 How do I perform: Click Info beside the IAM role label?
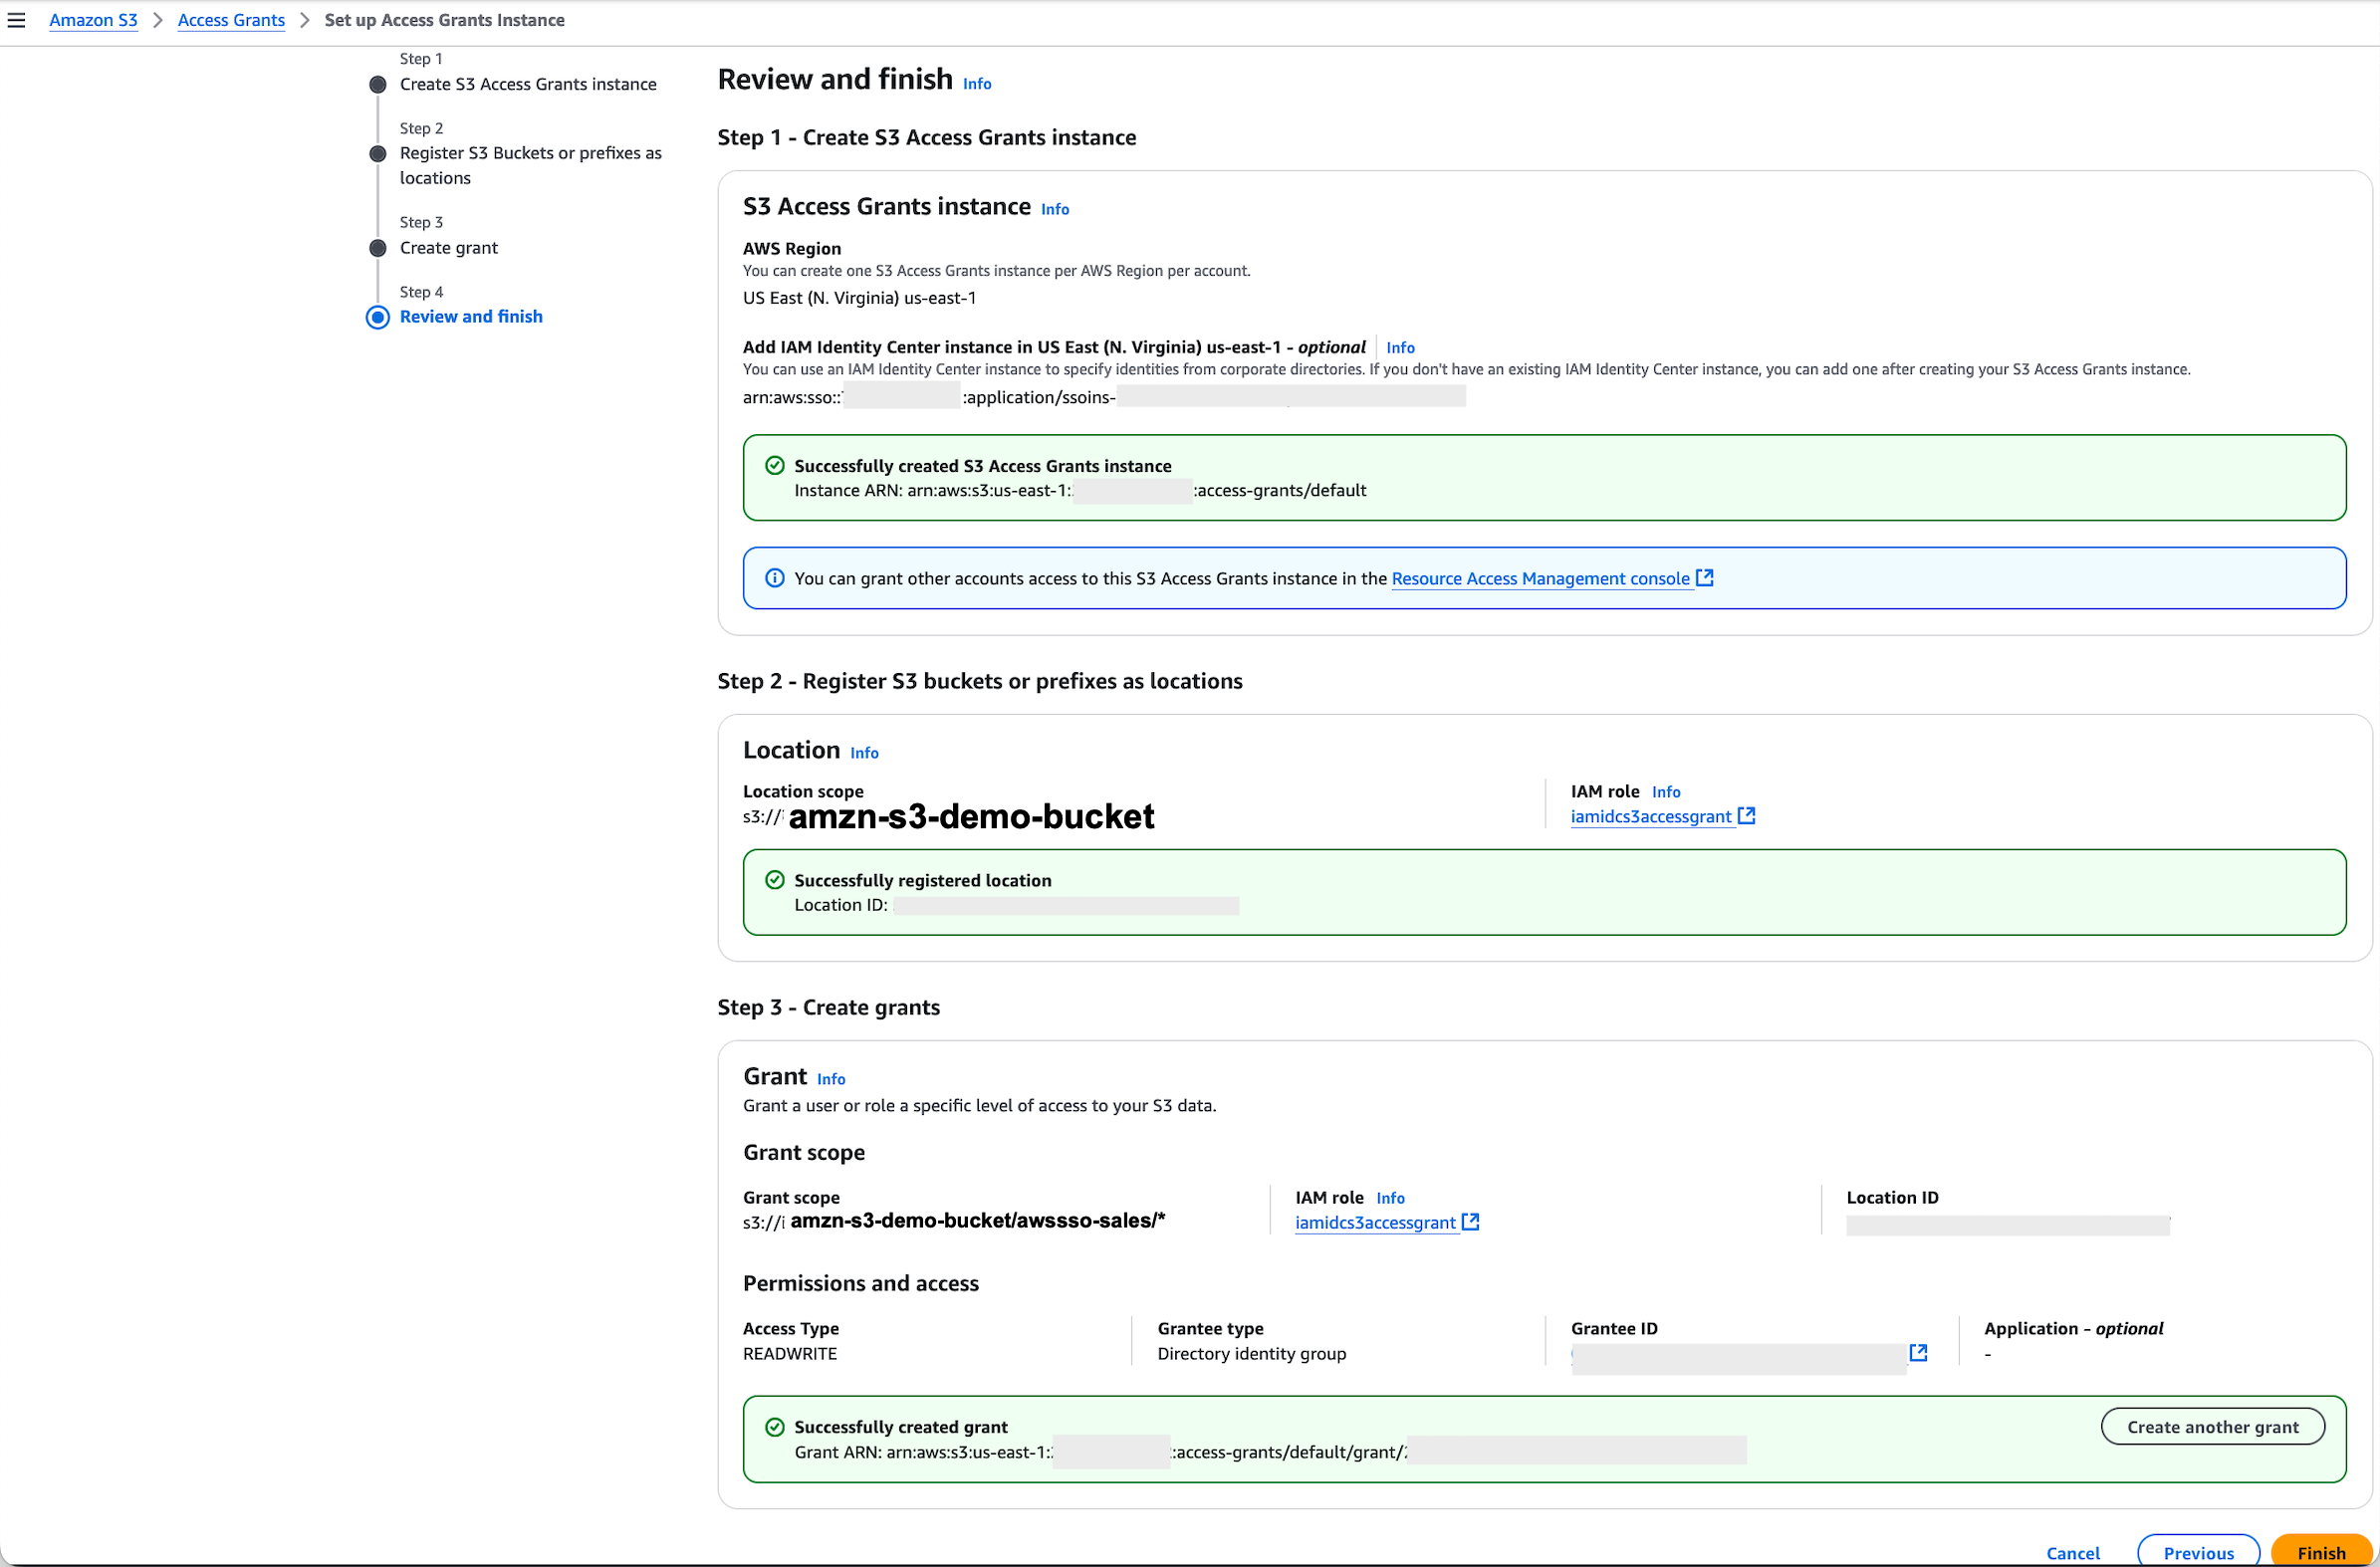(1667, 791)
